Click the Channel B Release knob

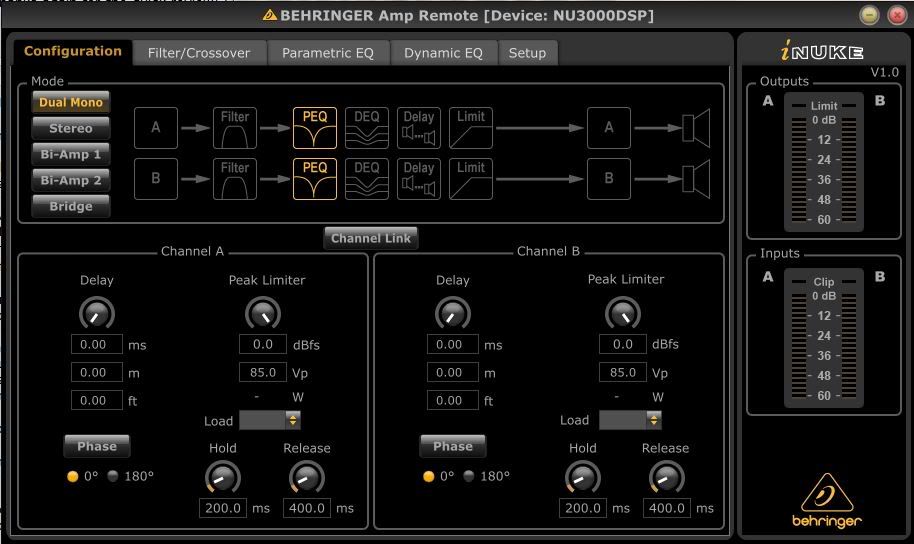coord(666,478)
